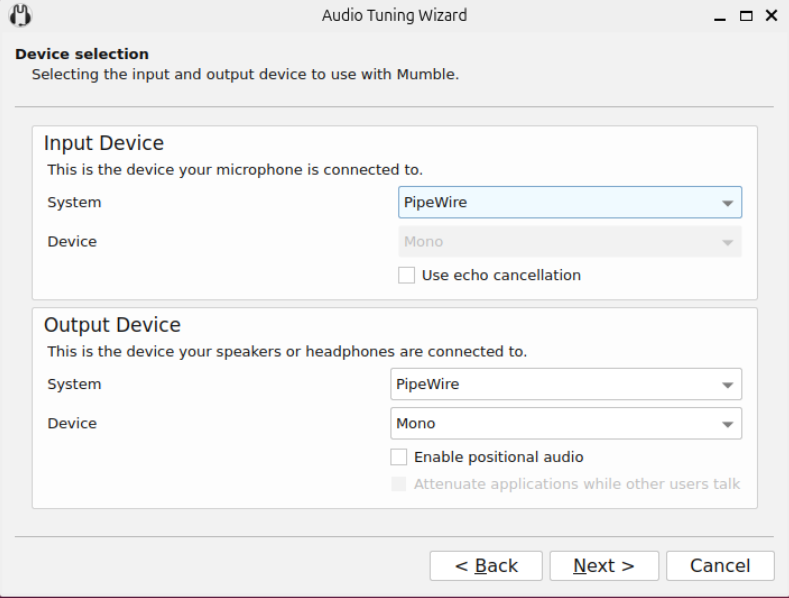Open the Output Device System PipeWire dropdown
Image resolution: width=789 pixels, height=598 pixels.
point(566,384)
